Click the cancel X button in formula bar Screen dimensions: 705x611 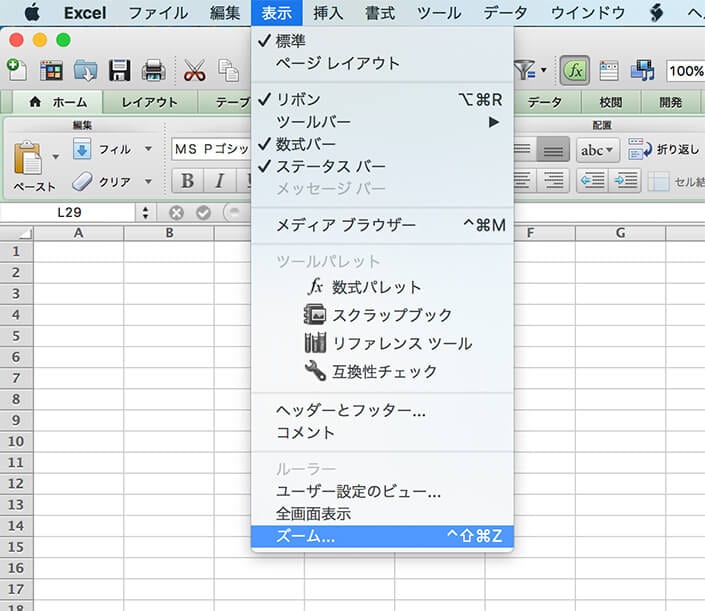click(x=176, y=213)
